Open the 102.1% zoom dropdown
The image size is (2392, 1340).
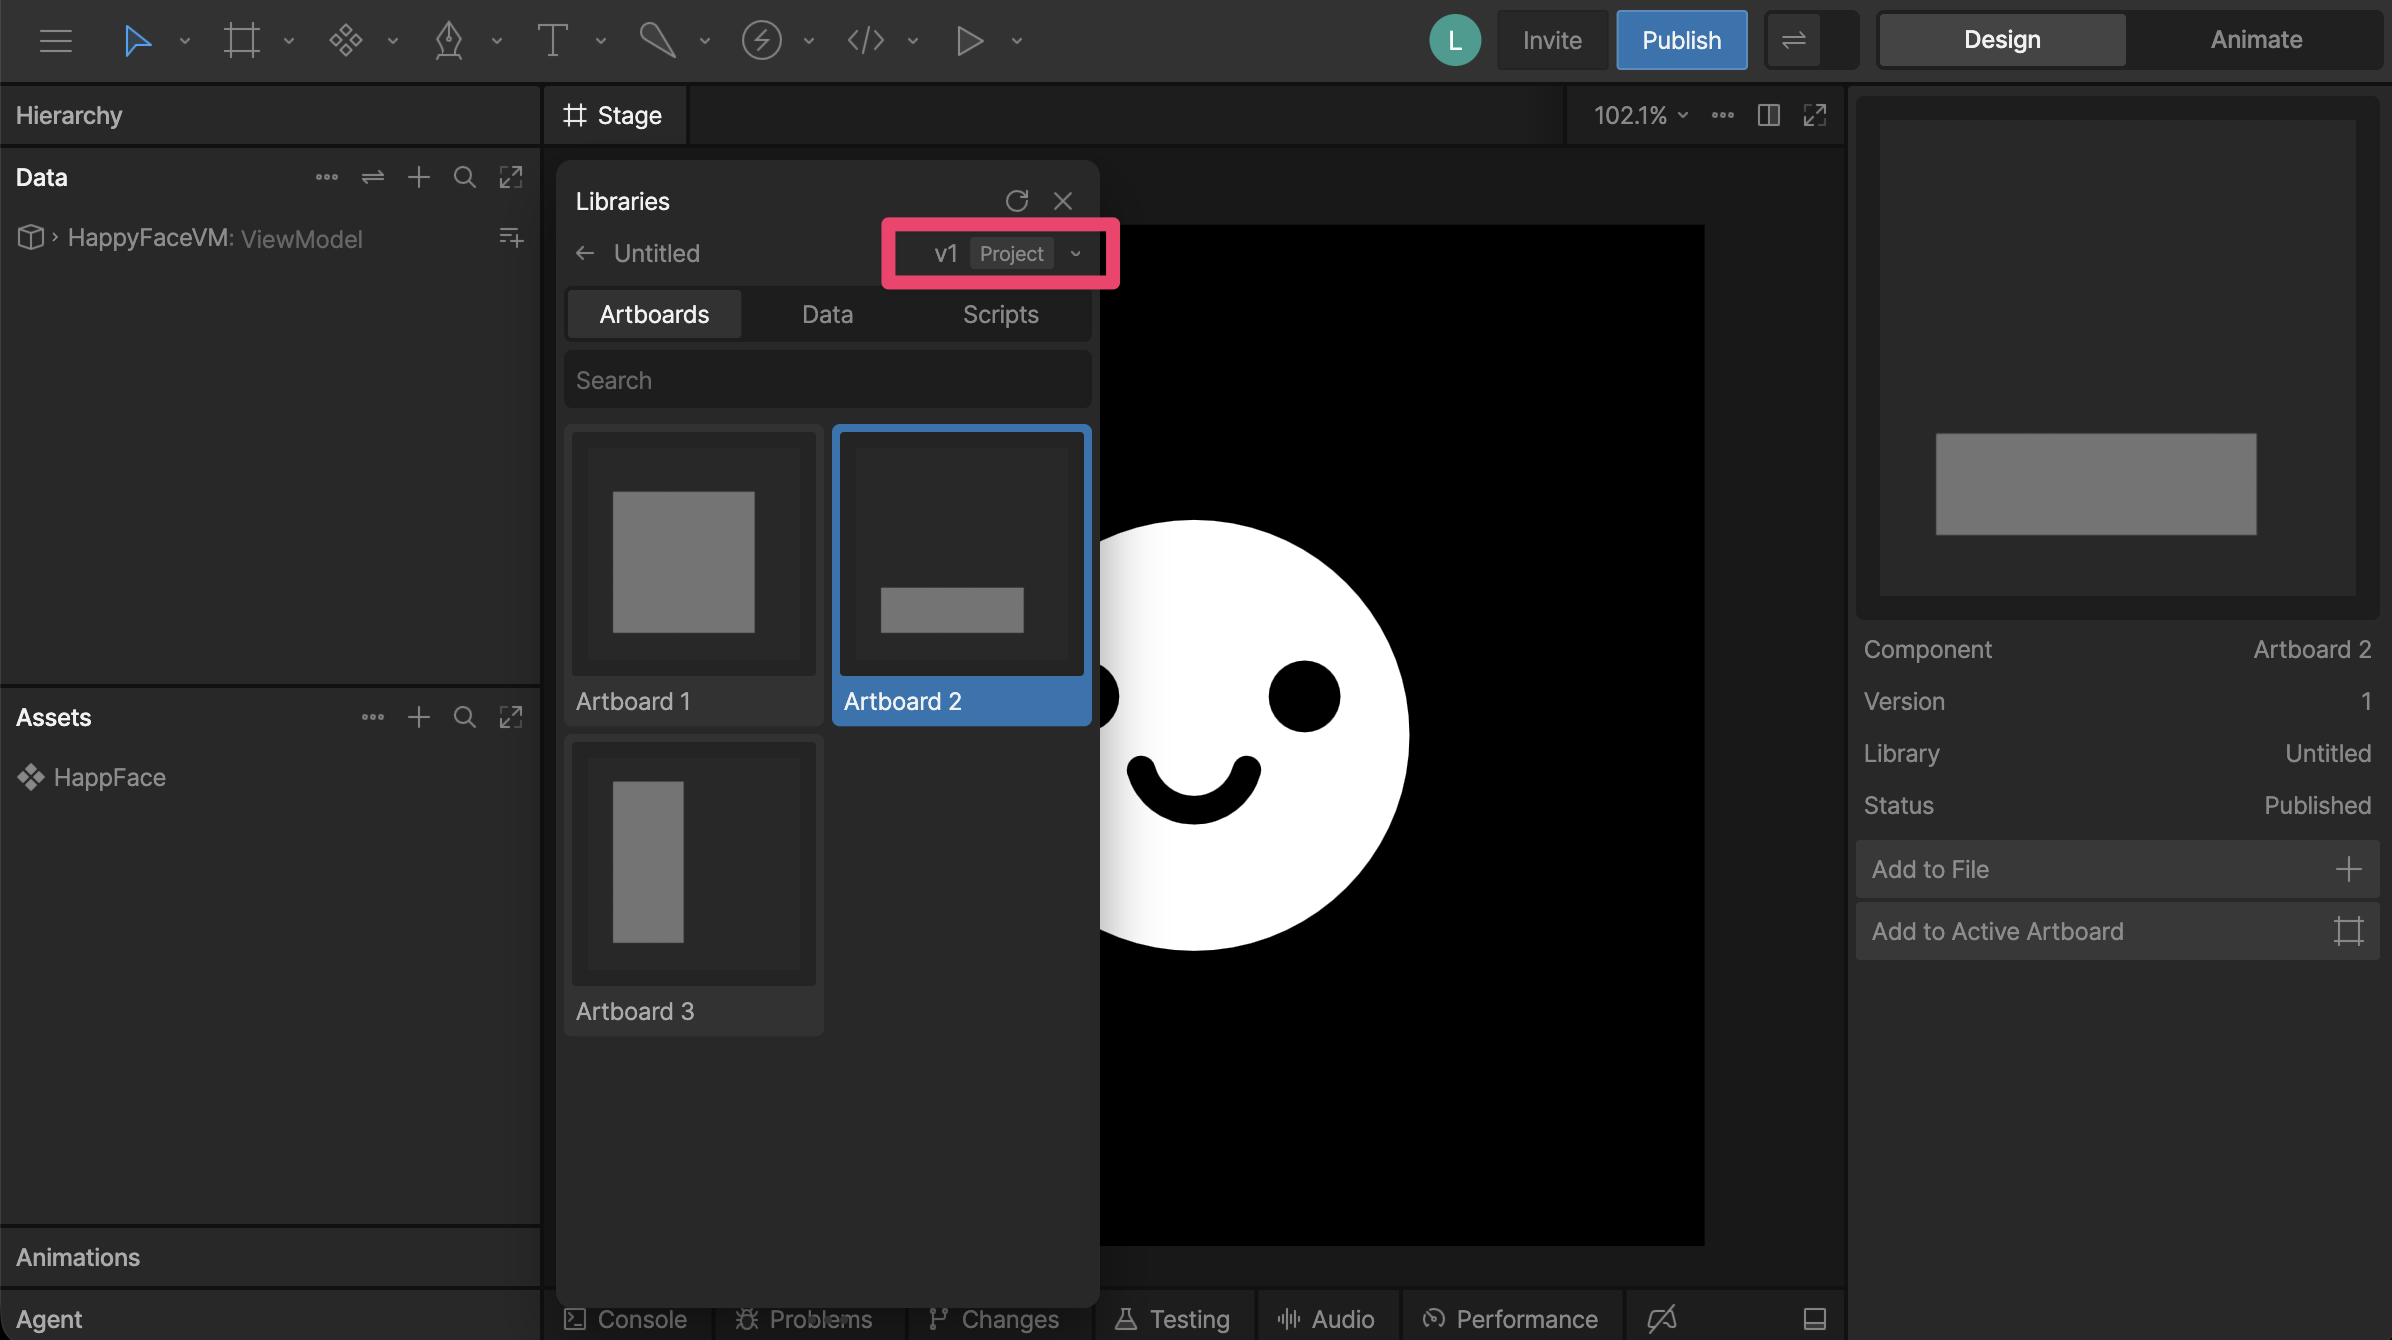(1641, 115)
